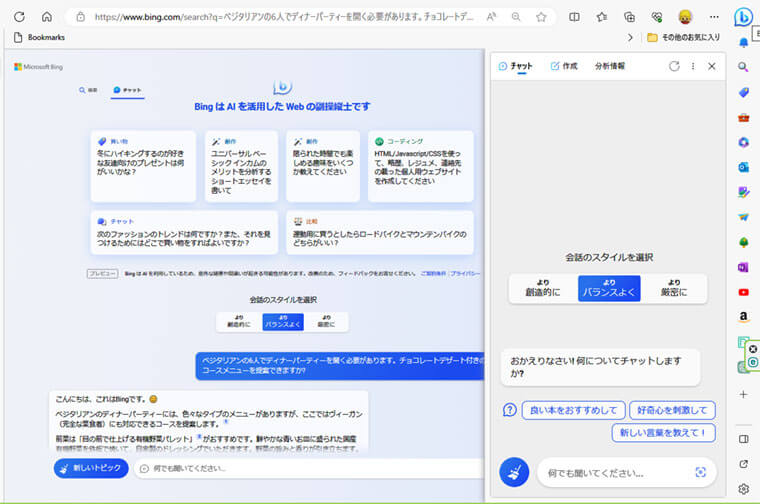The image size is (760, 504).
Task: Click 新しい言葉を教えて！ suggestion
Action: click(x=664, y=432)
